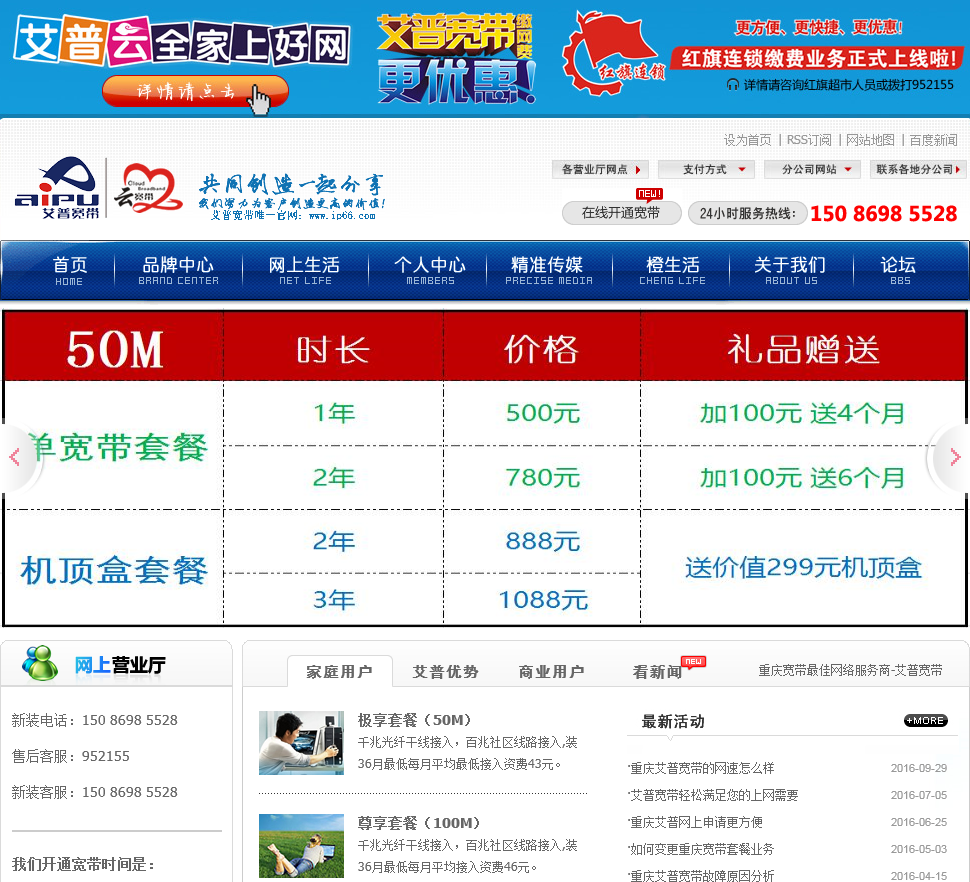970x882 pixels.
Task: Open 极享套餐 (50M) thumbnail image
Action: point(301,743)
